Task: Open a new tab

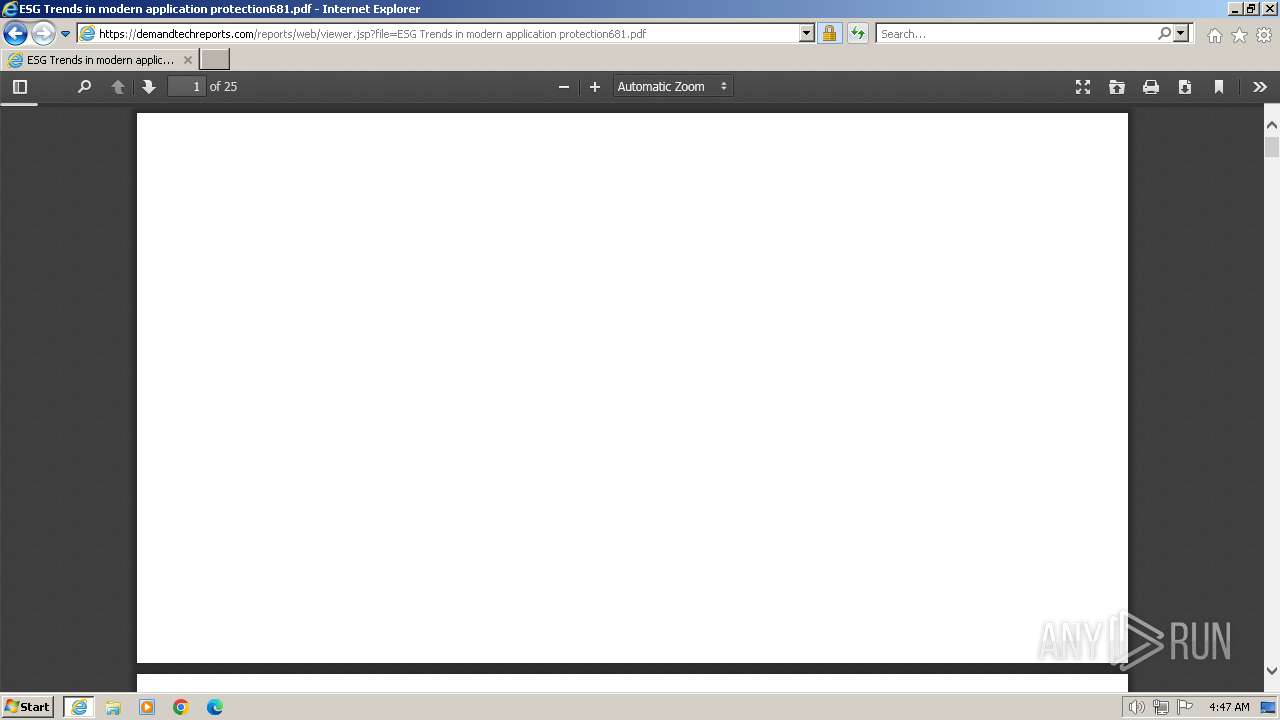Action: coord(215,60)
